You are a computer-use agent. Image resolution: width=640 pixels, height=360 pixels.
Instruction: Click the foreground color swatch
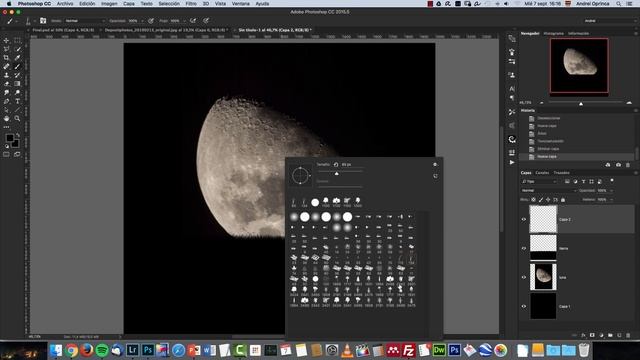9,138
